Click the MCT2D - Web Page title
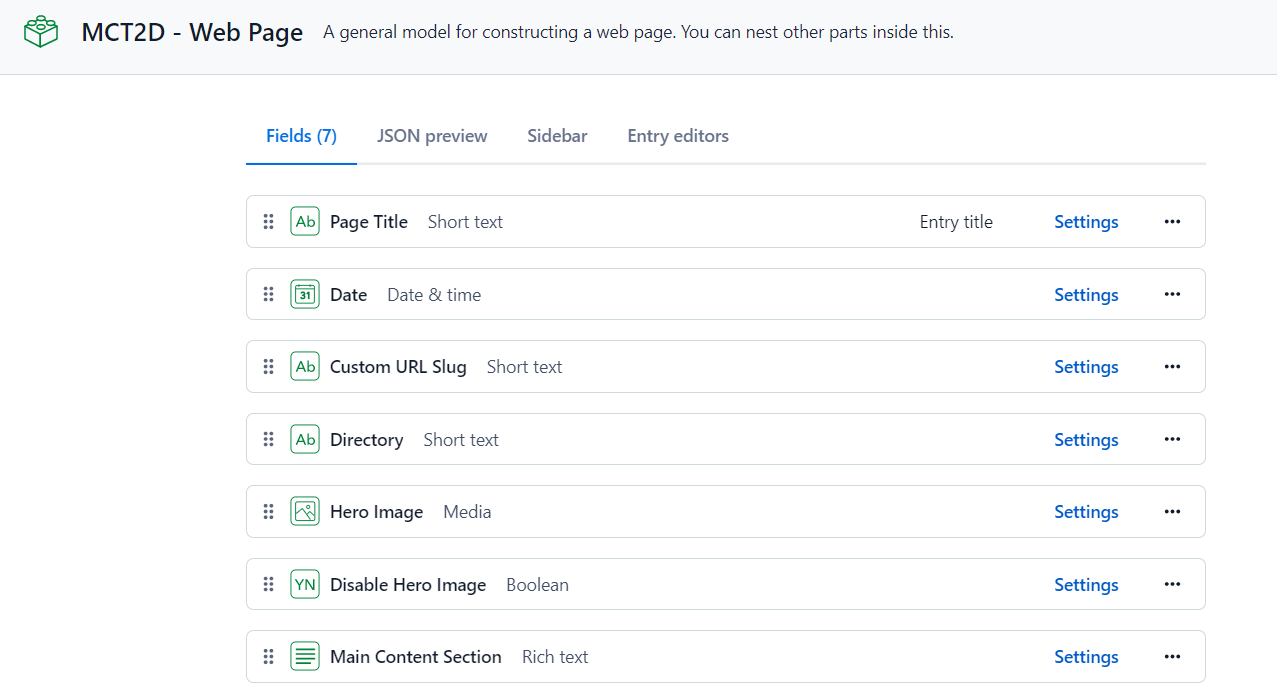The image size is (1277, 697). point(192,32)
